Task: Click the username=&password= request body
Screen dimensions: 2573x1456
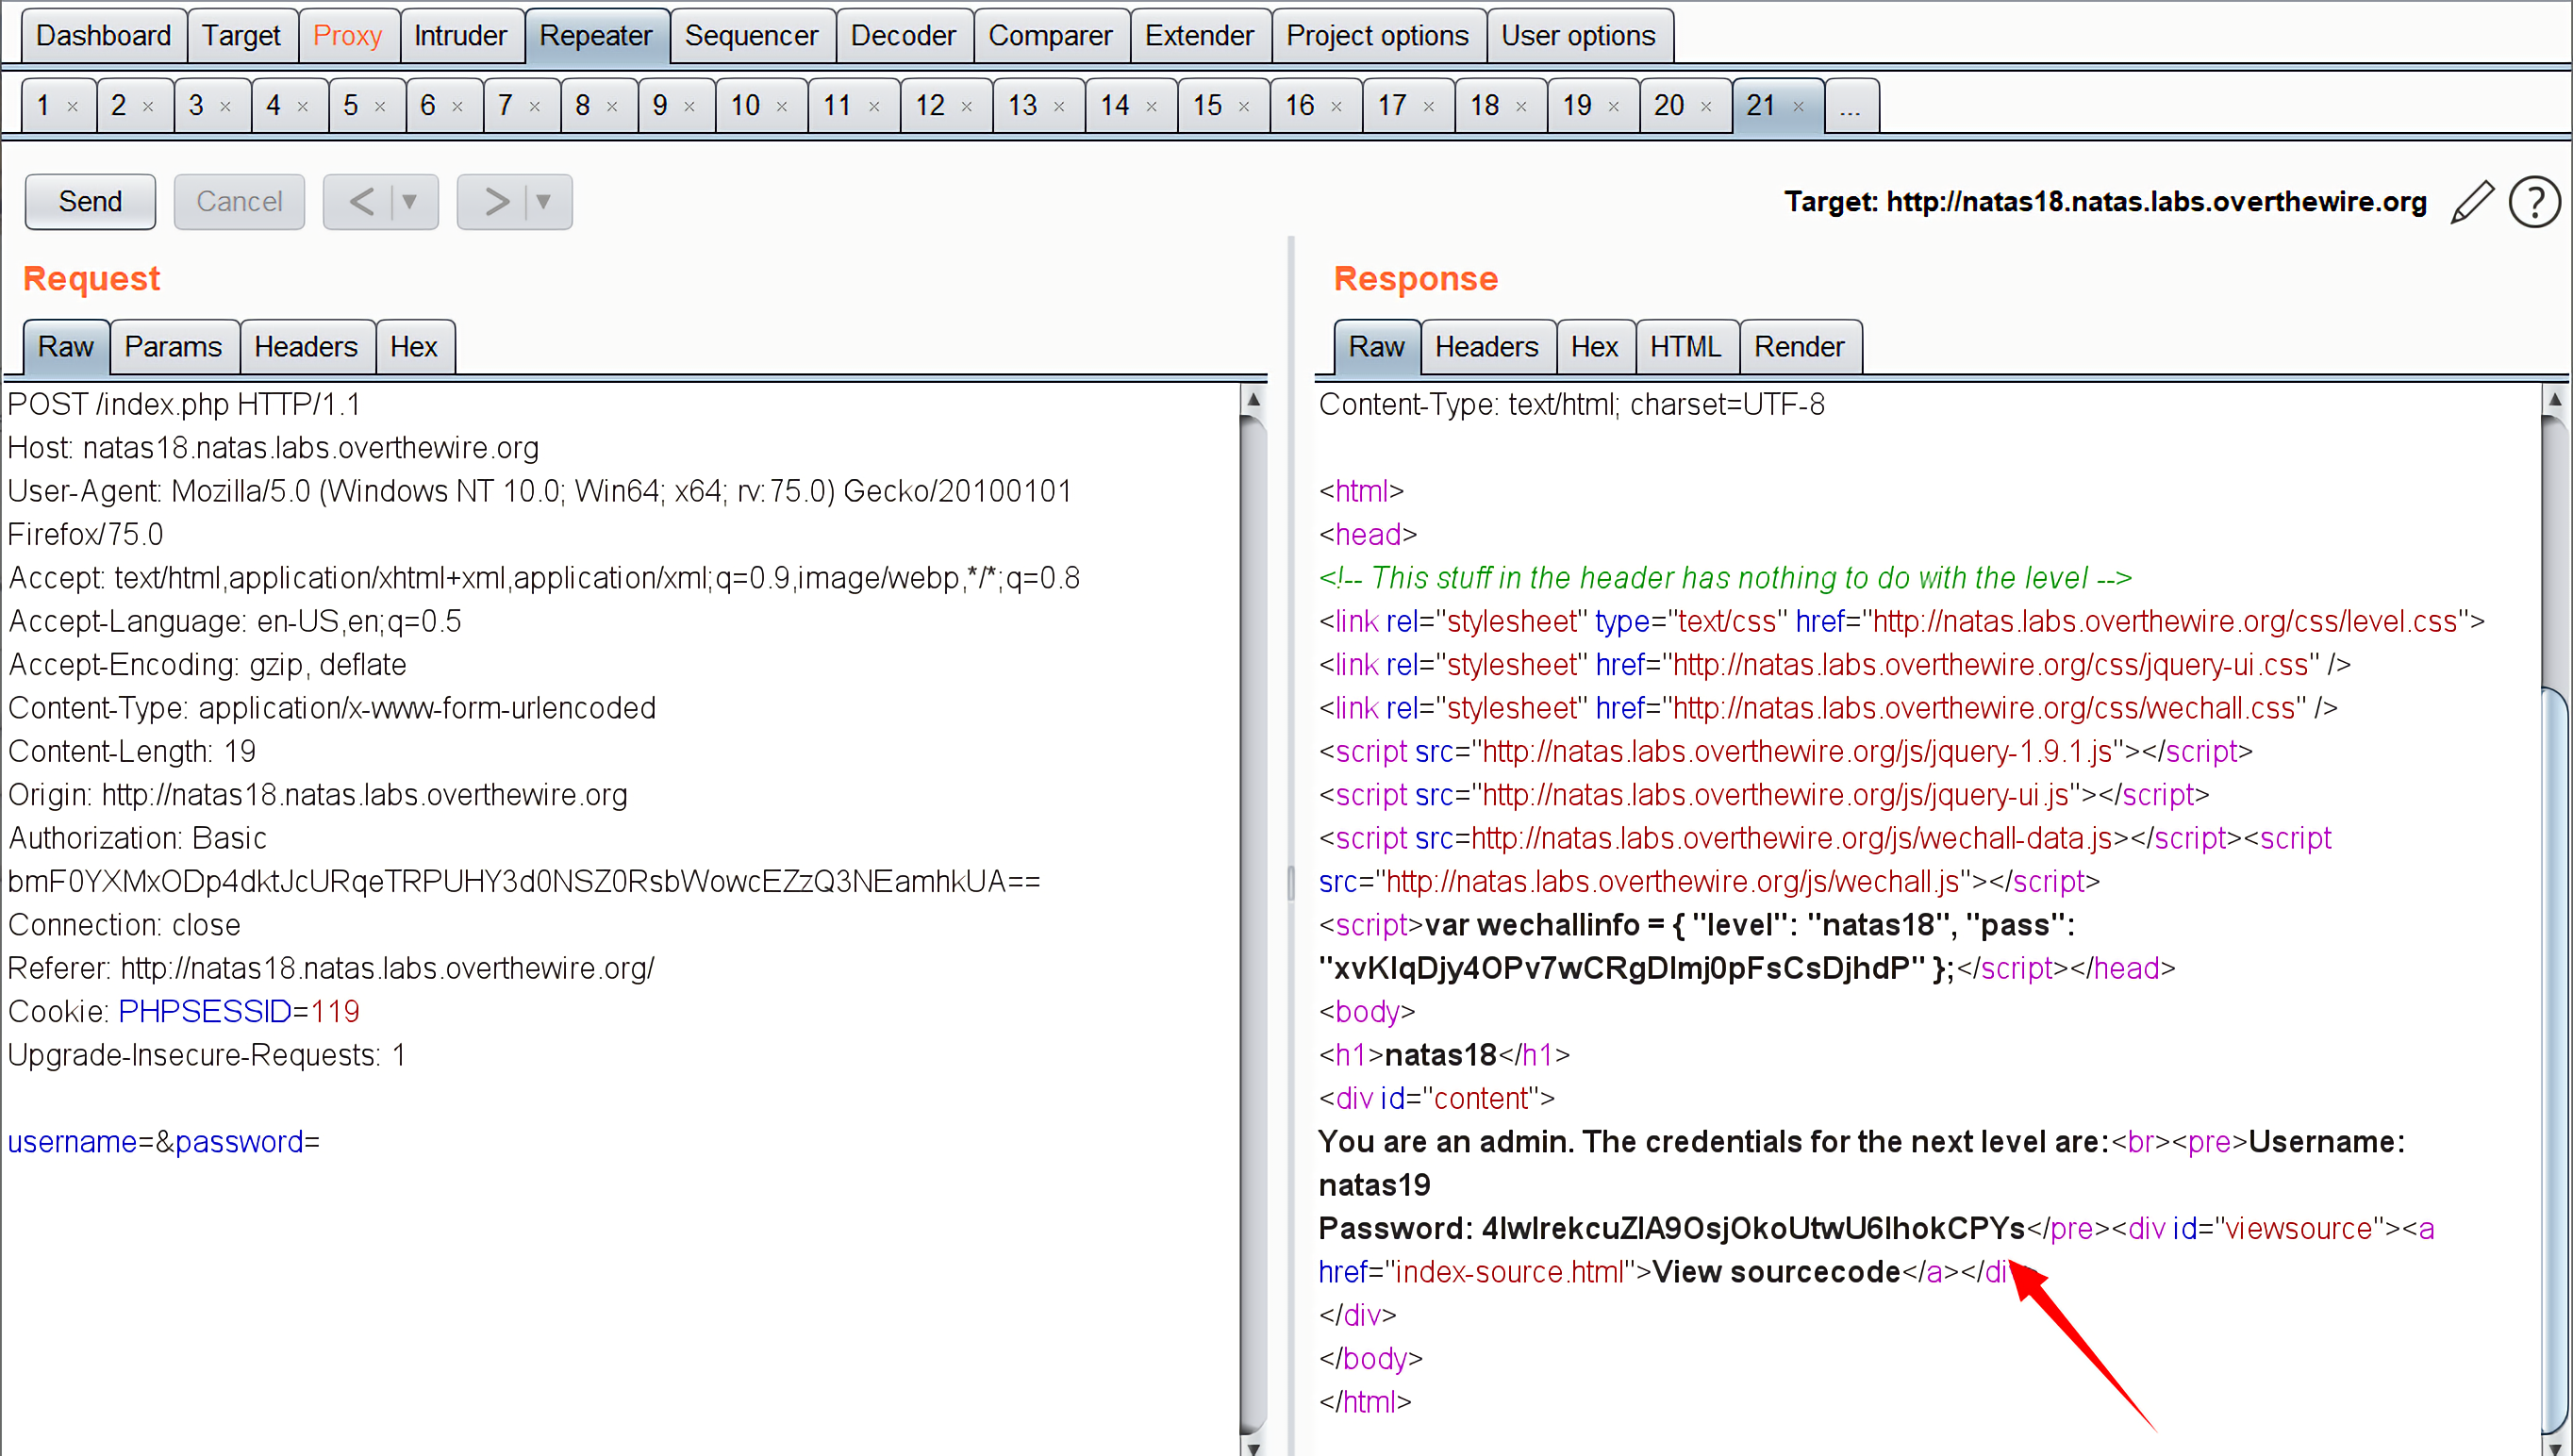Action: pos(164,1142)
